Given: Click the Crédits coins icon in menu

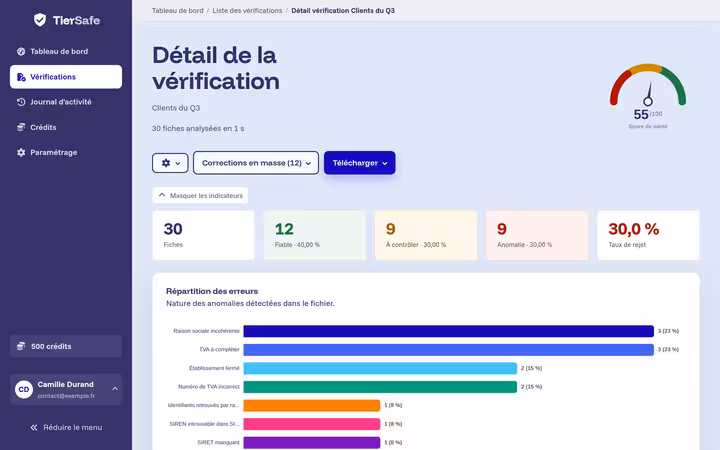Looking at the screenshot, I should pyautogui.click(x=21, y=127).
